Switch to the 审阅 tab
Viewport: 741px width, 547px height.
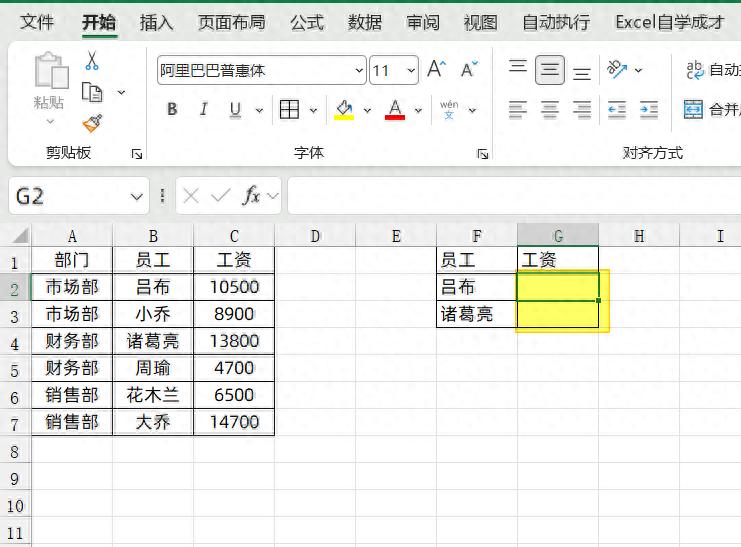[422, 22]
